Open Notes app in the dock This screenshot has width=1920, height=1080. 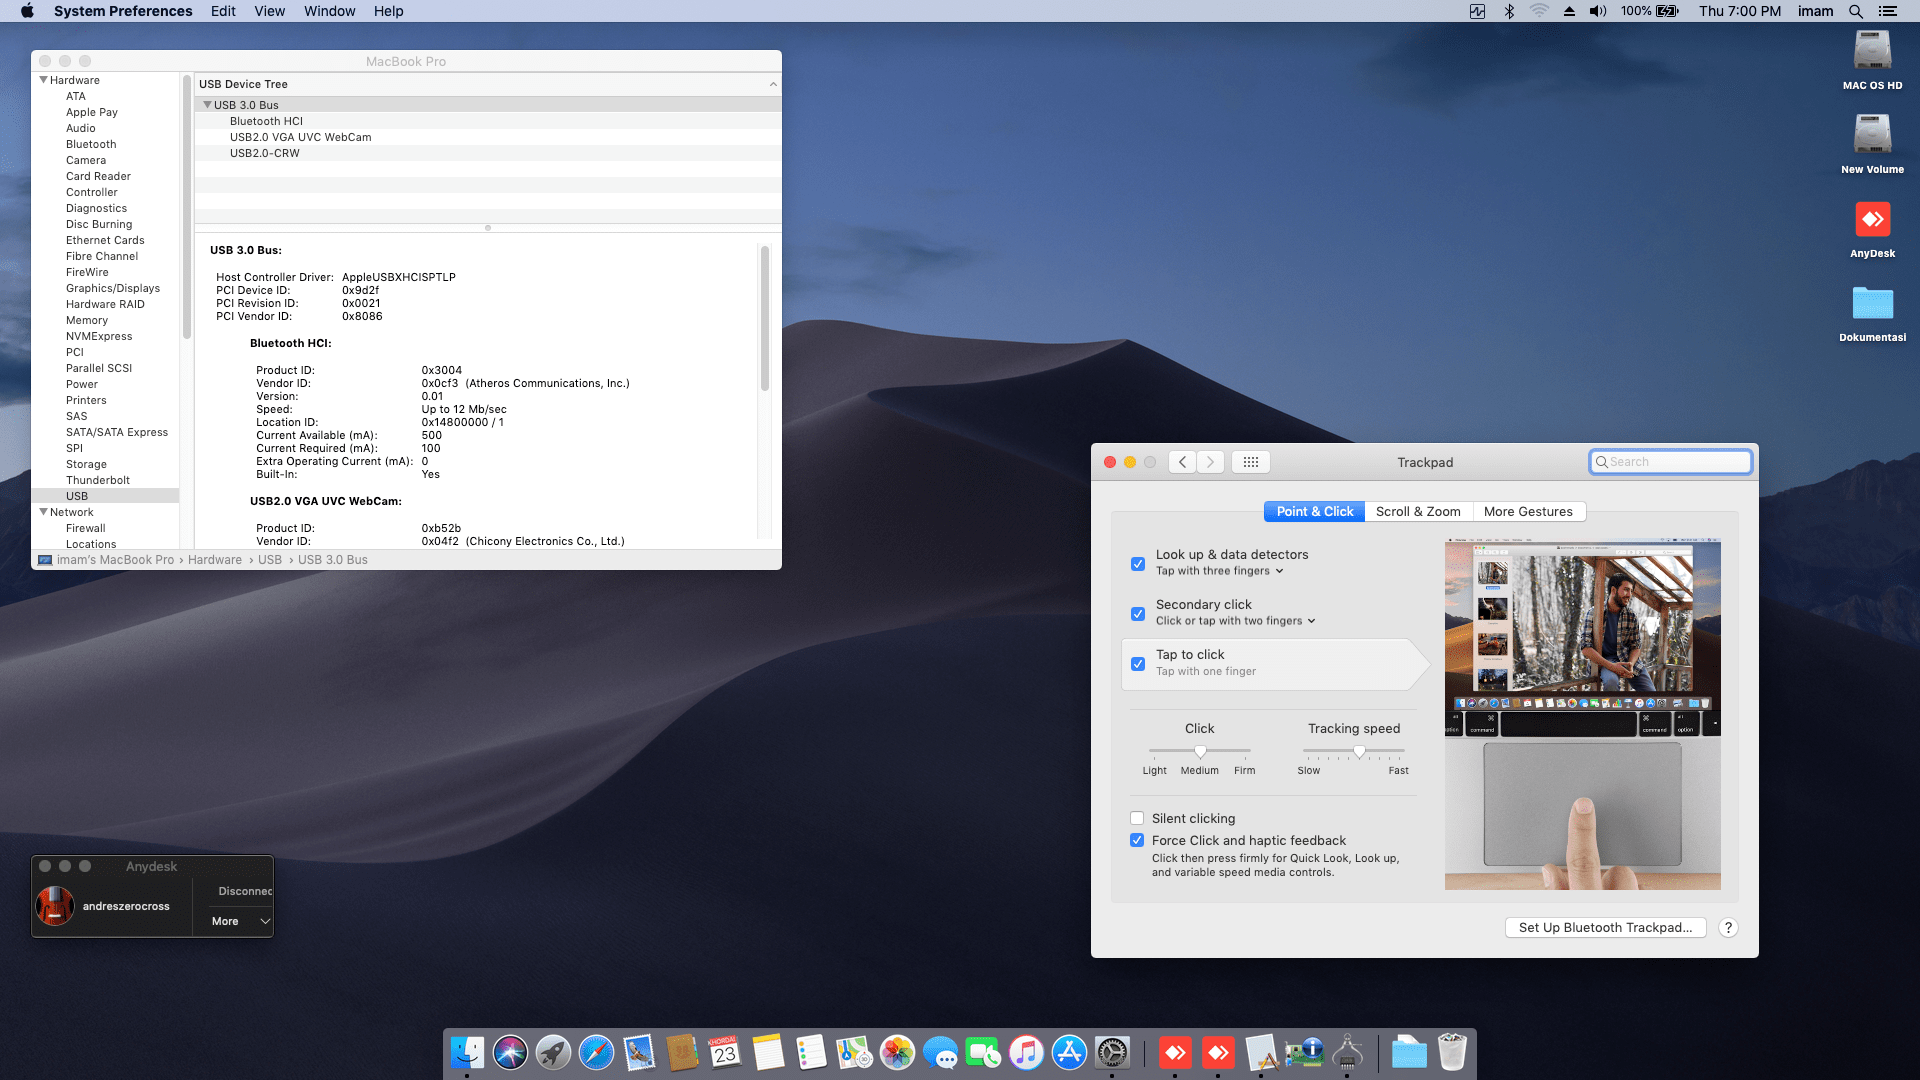(x=768, y=1052)
